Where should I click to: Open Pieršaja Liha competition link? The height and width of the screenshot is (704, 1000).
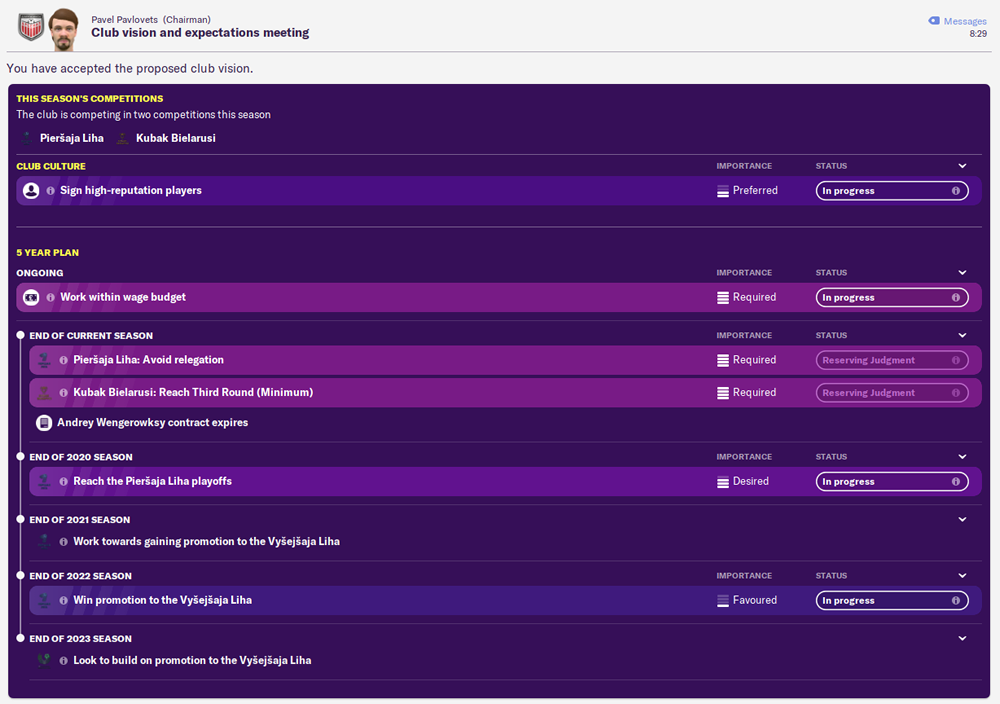[x=71, y=138]
